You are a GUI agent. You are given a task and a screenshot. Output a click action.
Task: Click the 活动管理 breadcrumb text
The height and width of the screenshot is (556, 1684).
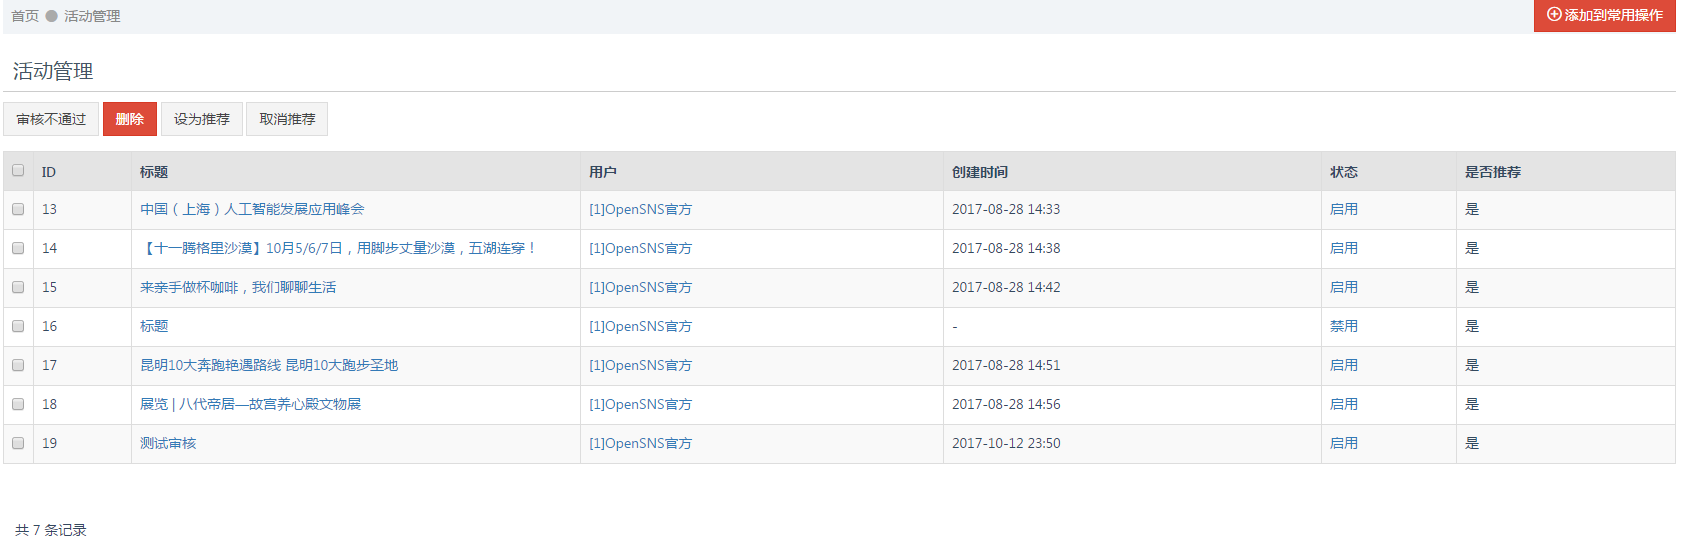tap(92, 16)
